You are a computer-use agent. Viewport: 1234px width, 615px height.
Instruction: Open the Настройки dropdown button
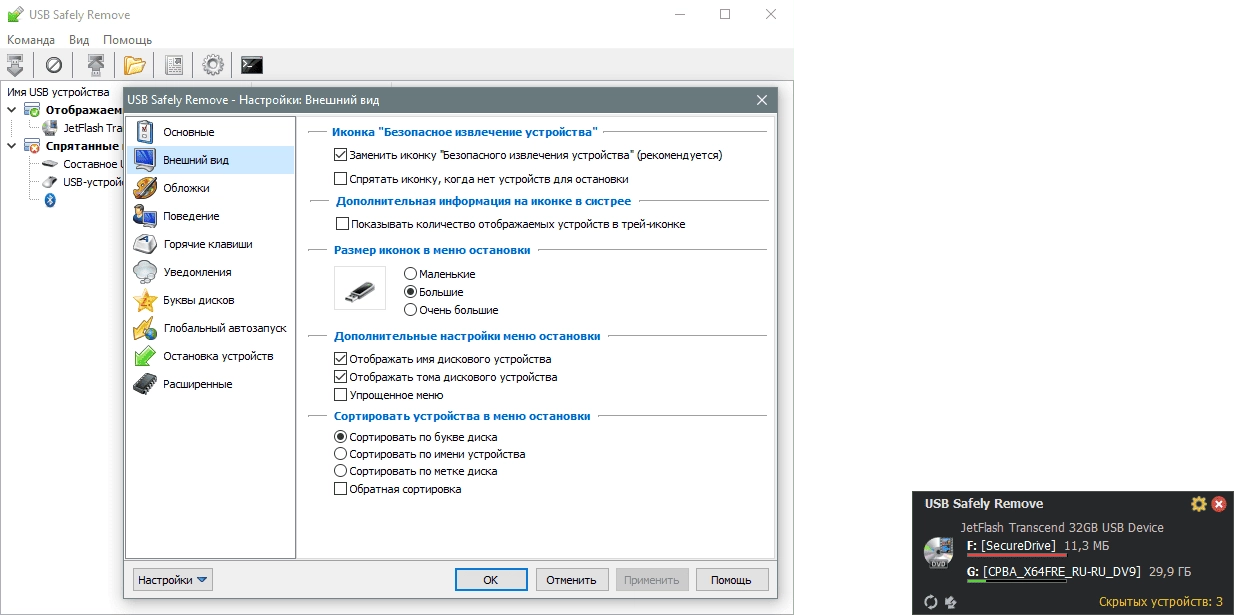173,579
